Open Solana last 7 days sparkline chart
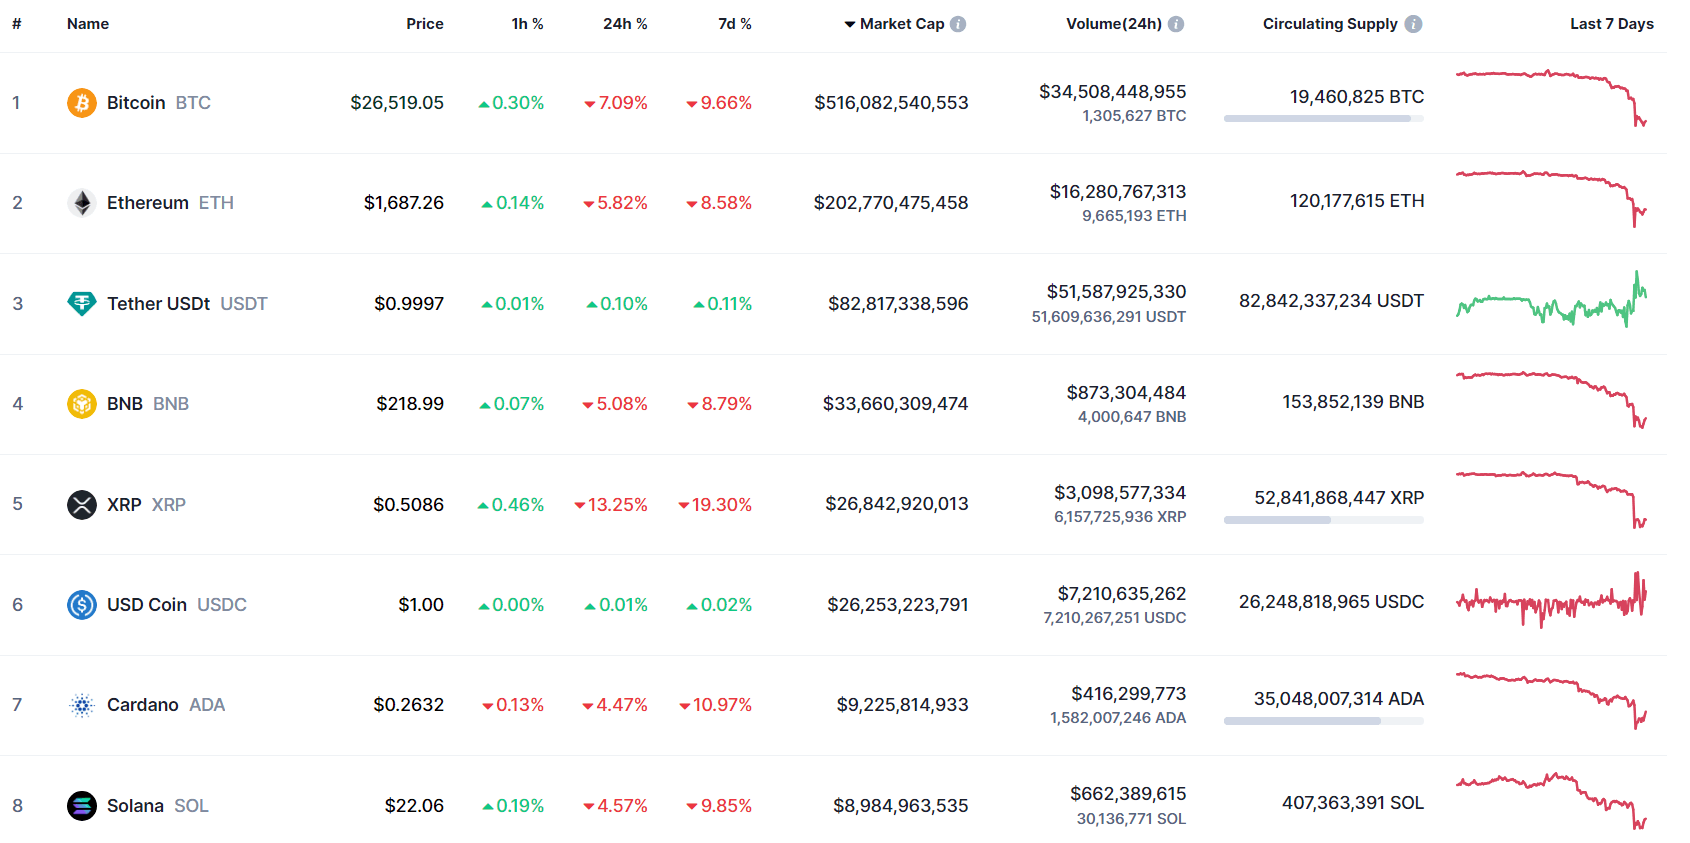The image size is (1690, 843). [1551, 800]
